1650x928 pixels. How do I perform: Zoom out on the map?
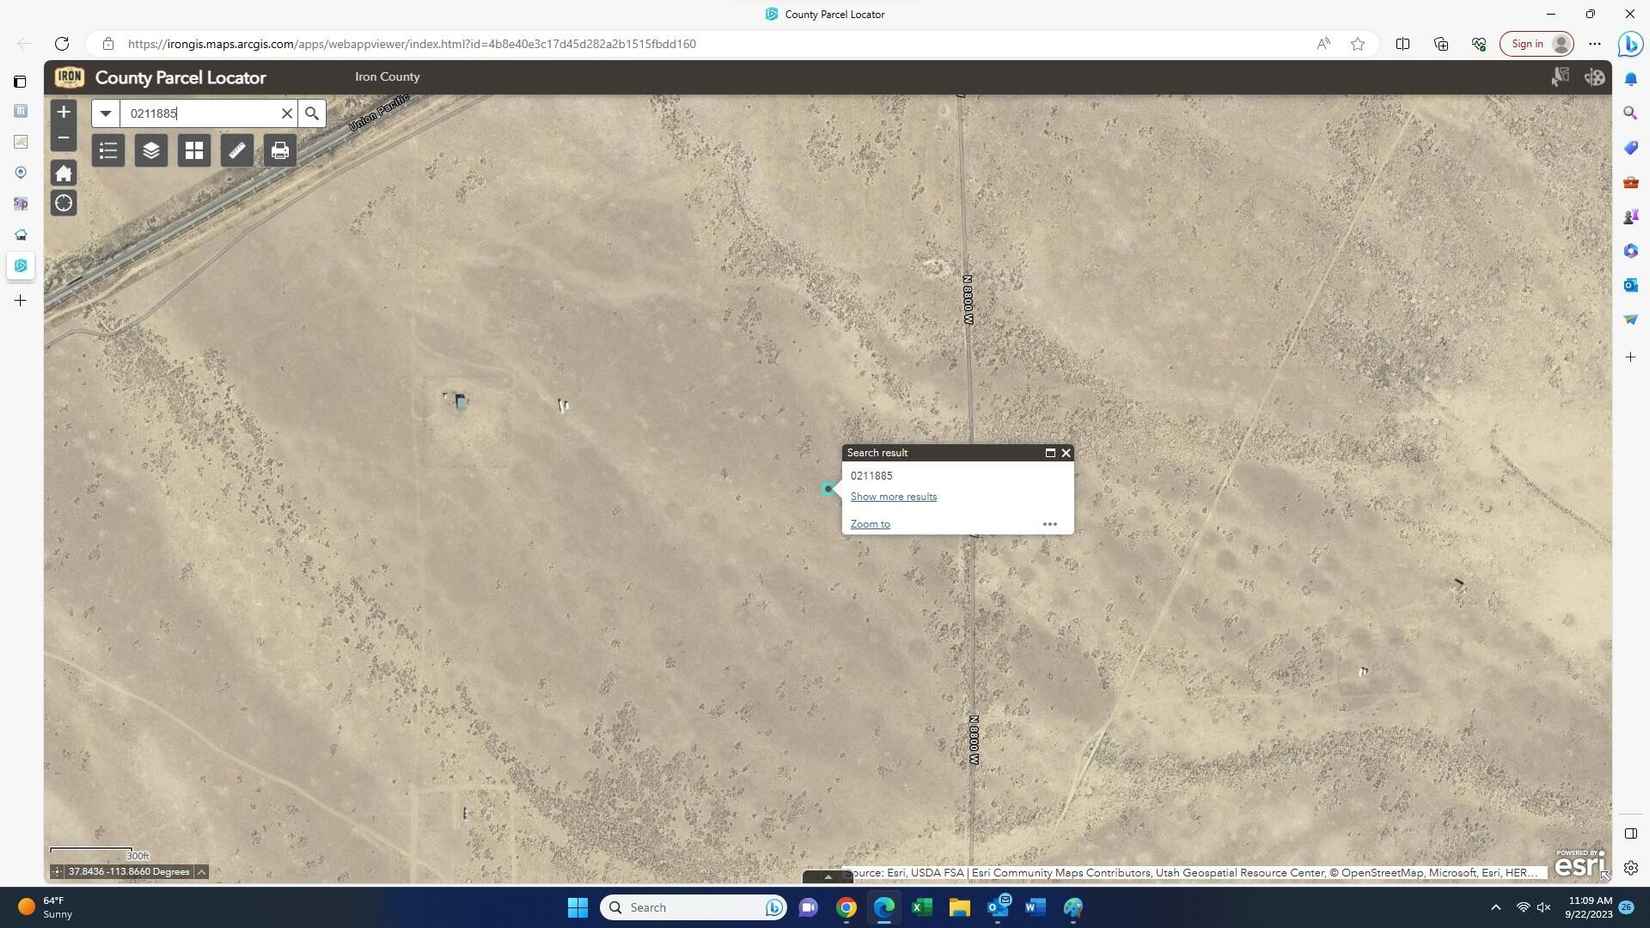point(64,138)
